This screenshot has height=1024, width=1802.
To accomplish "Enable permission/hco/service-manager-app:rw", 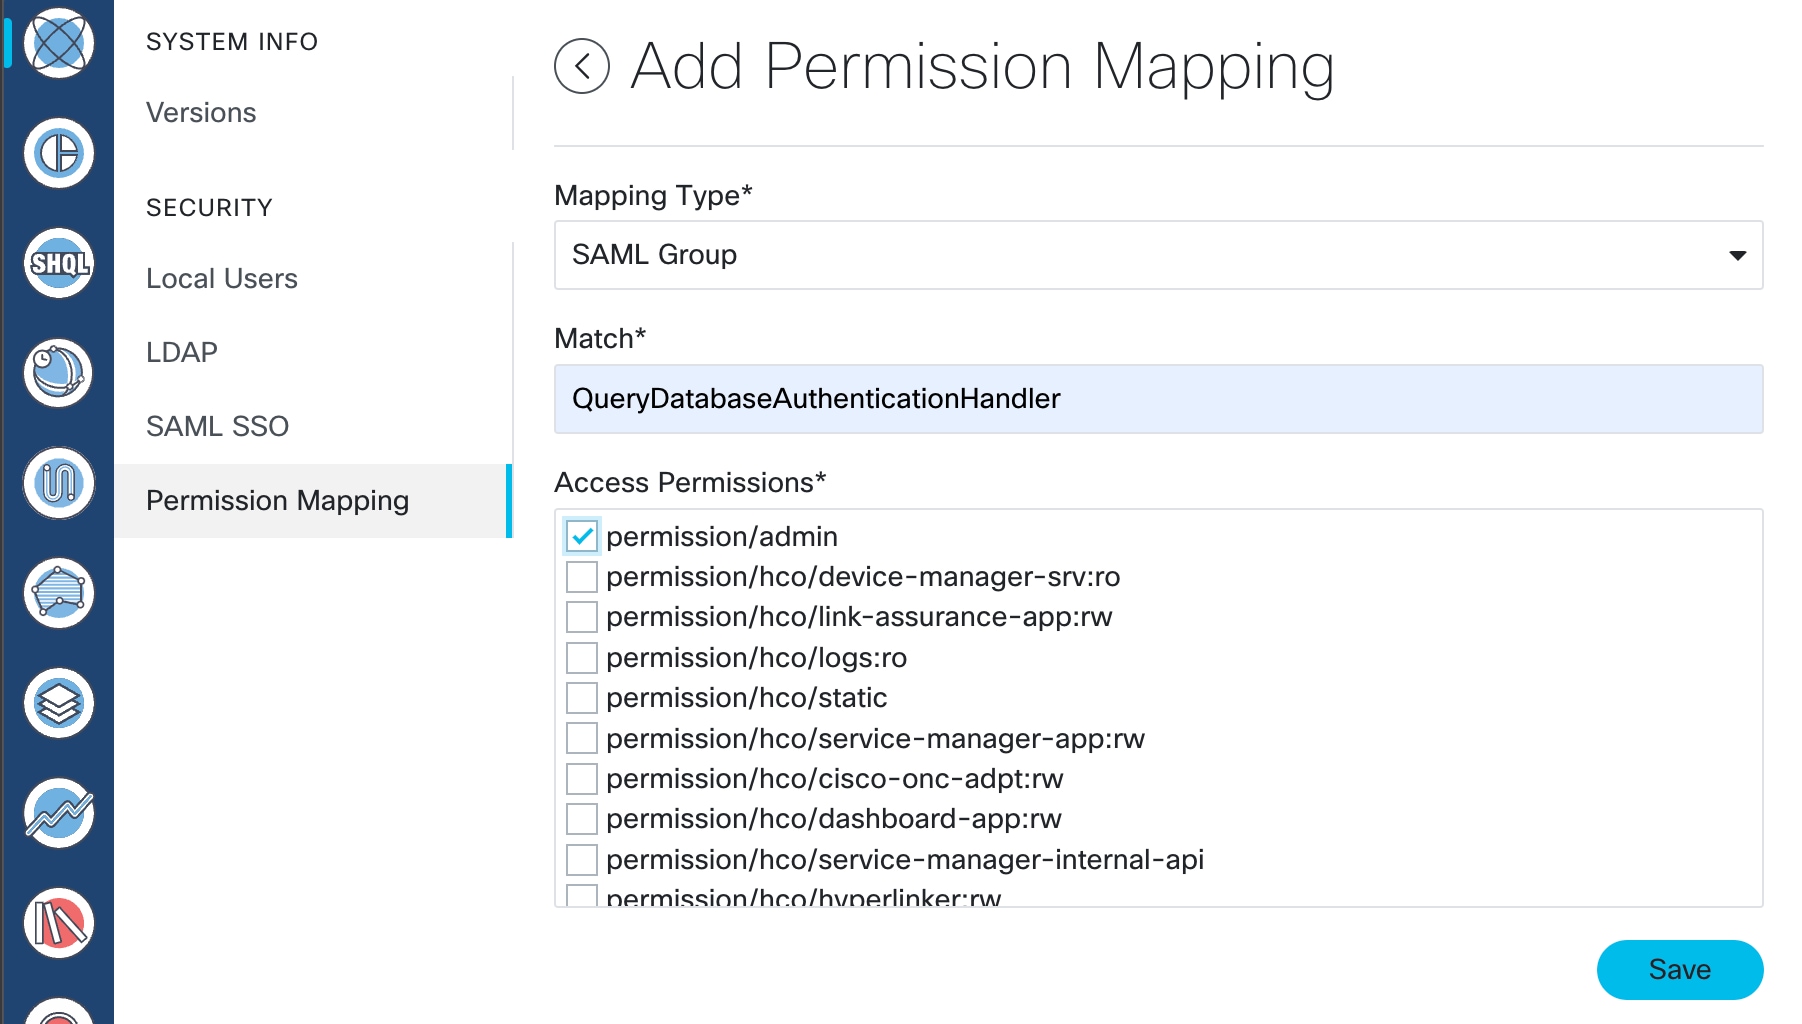I will point(582,738).
